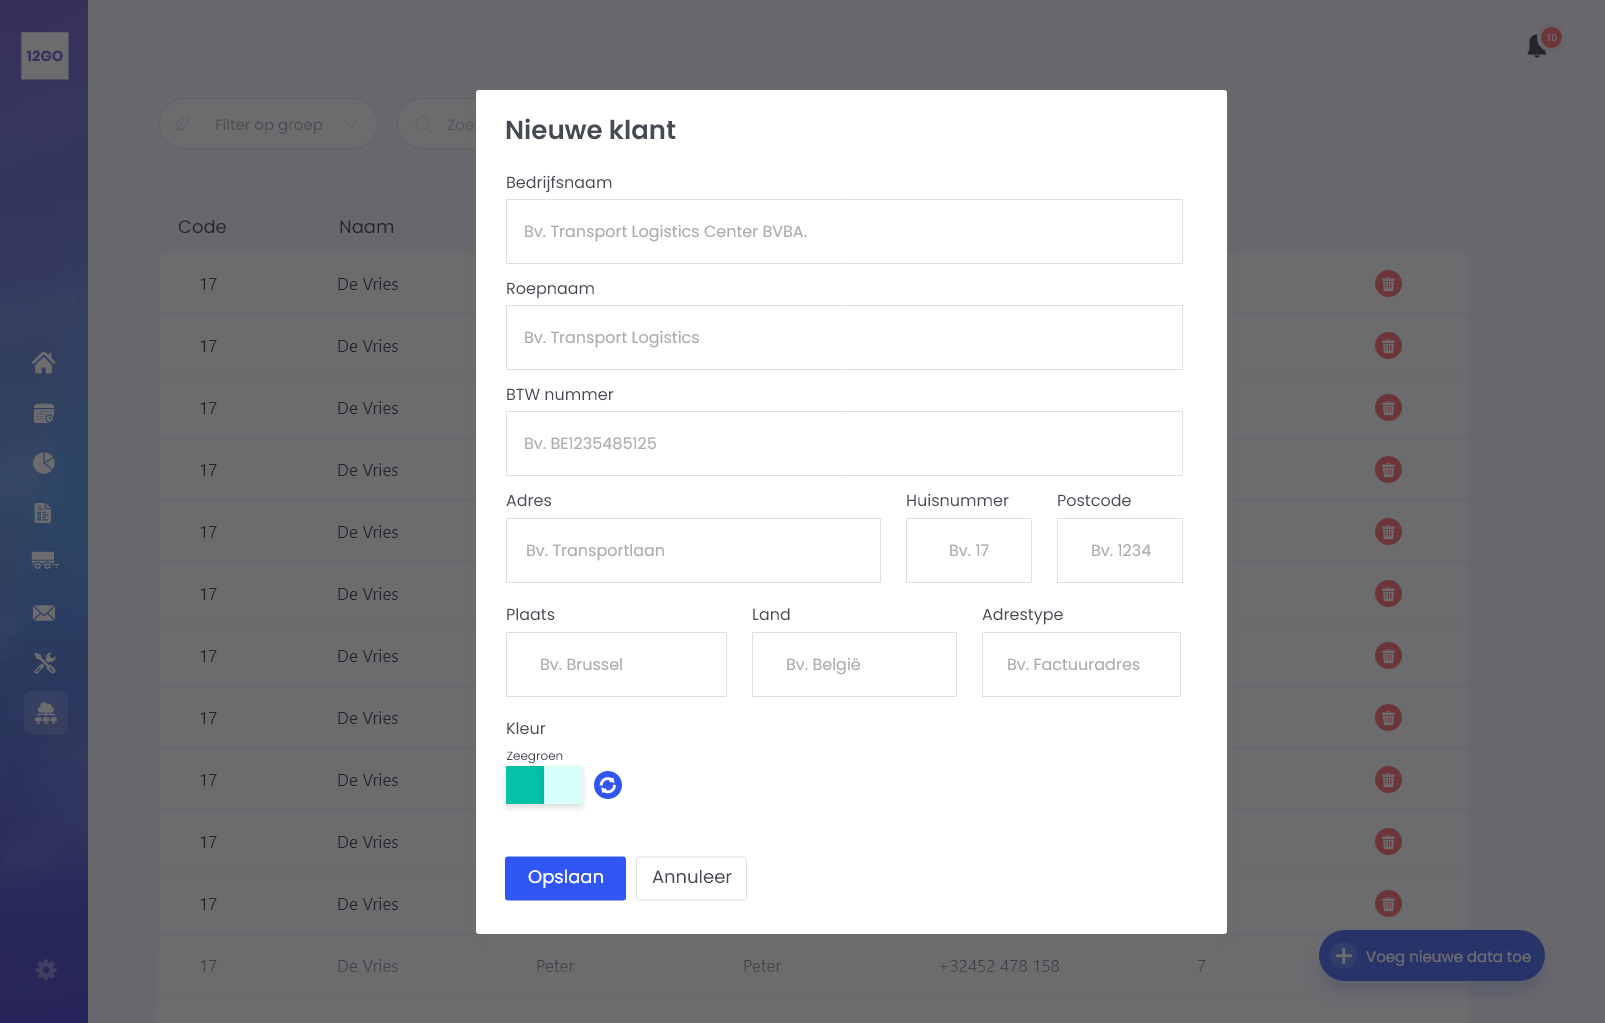Cancel the form using Annuleer
The image size is (1605, 1023).
[691, 877]
